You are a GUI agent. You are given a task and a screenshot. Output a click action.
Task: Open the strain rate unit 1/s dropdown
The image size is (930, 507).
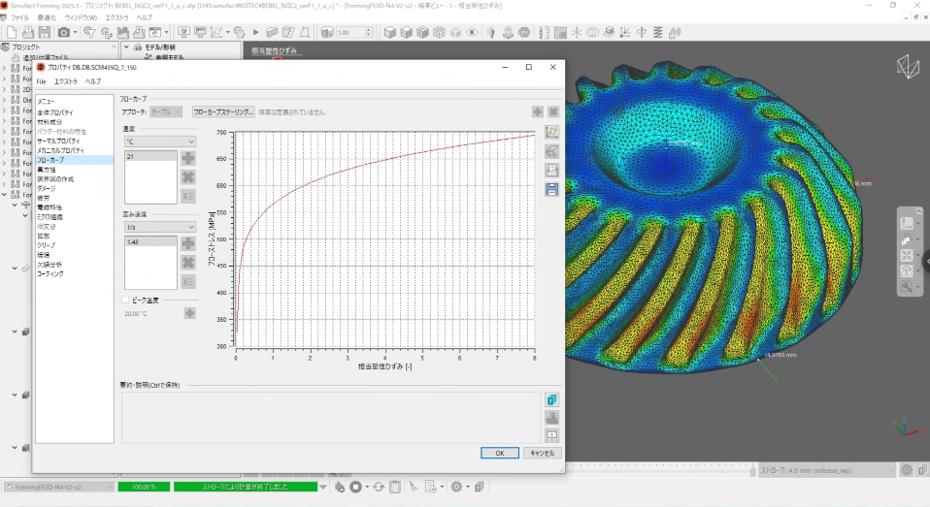point(160,227)
